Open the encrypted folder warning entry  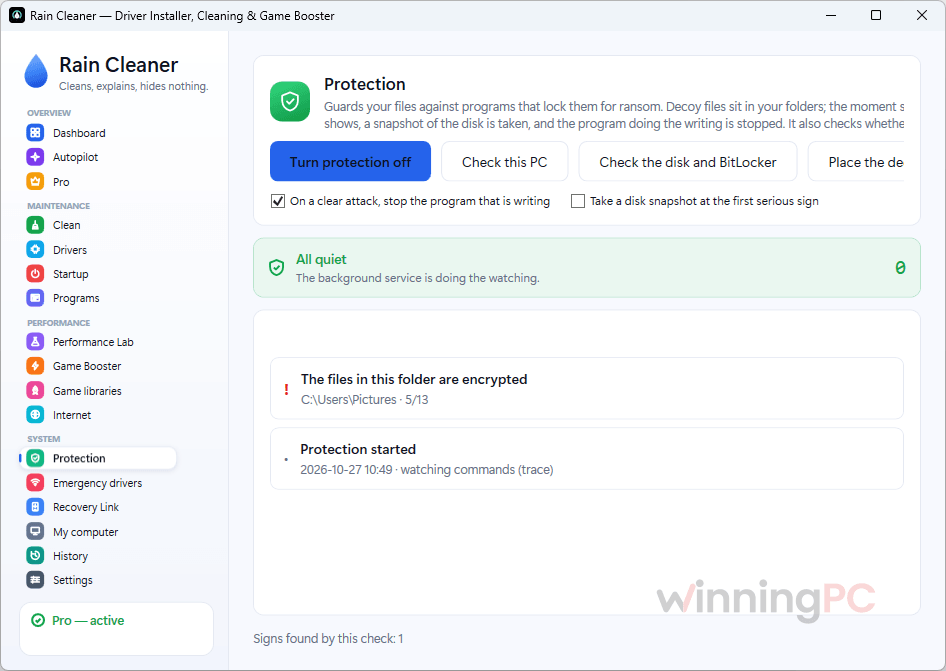[x=586, y=389]
